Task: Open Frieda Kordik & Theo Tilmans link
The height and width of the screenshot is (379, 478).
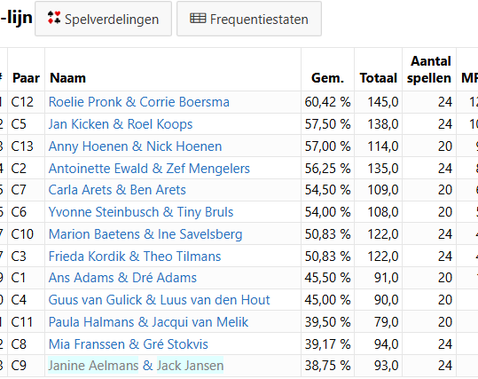Action: pos(135,256)
